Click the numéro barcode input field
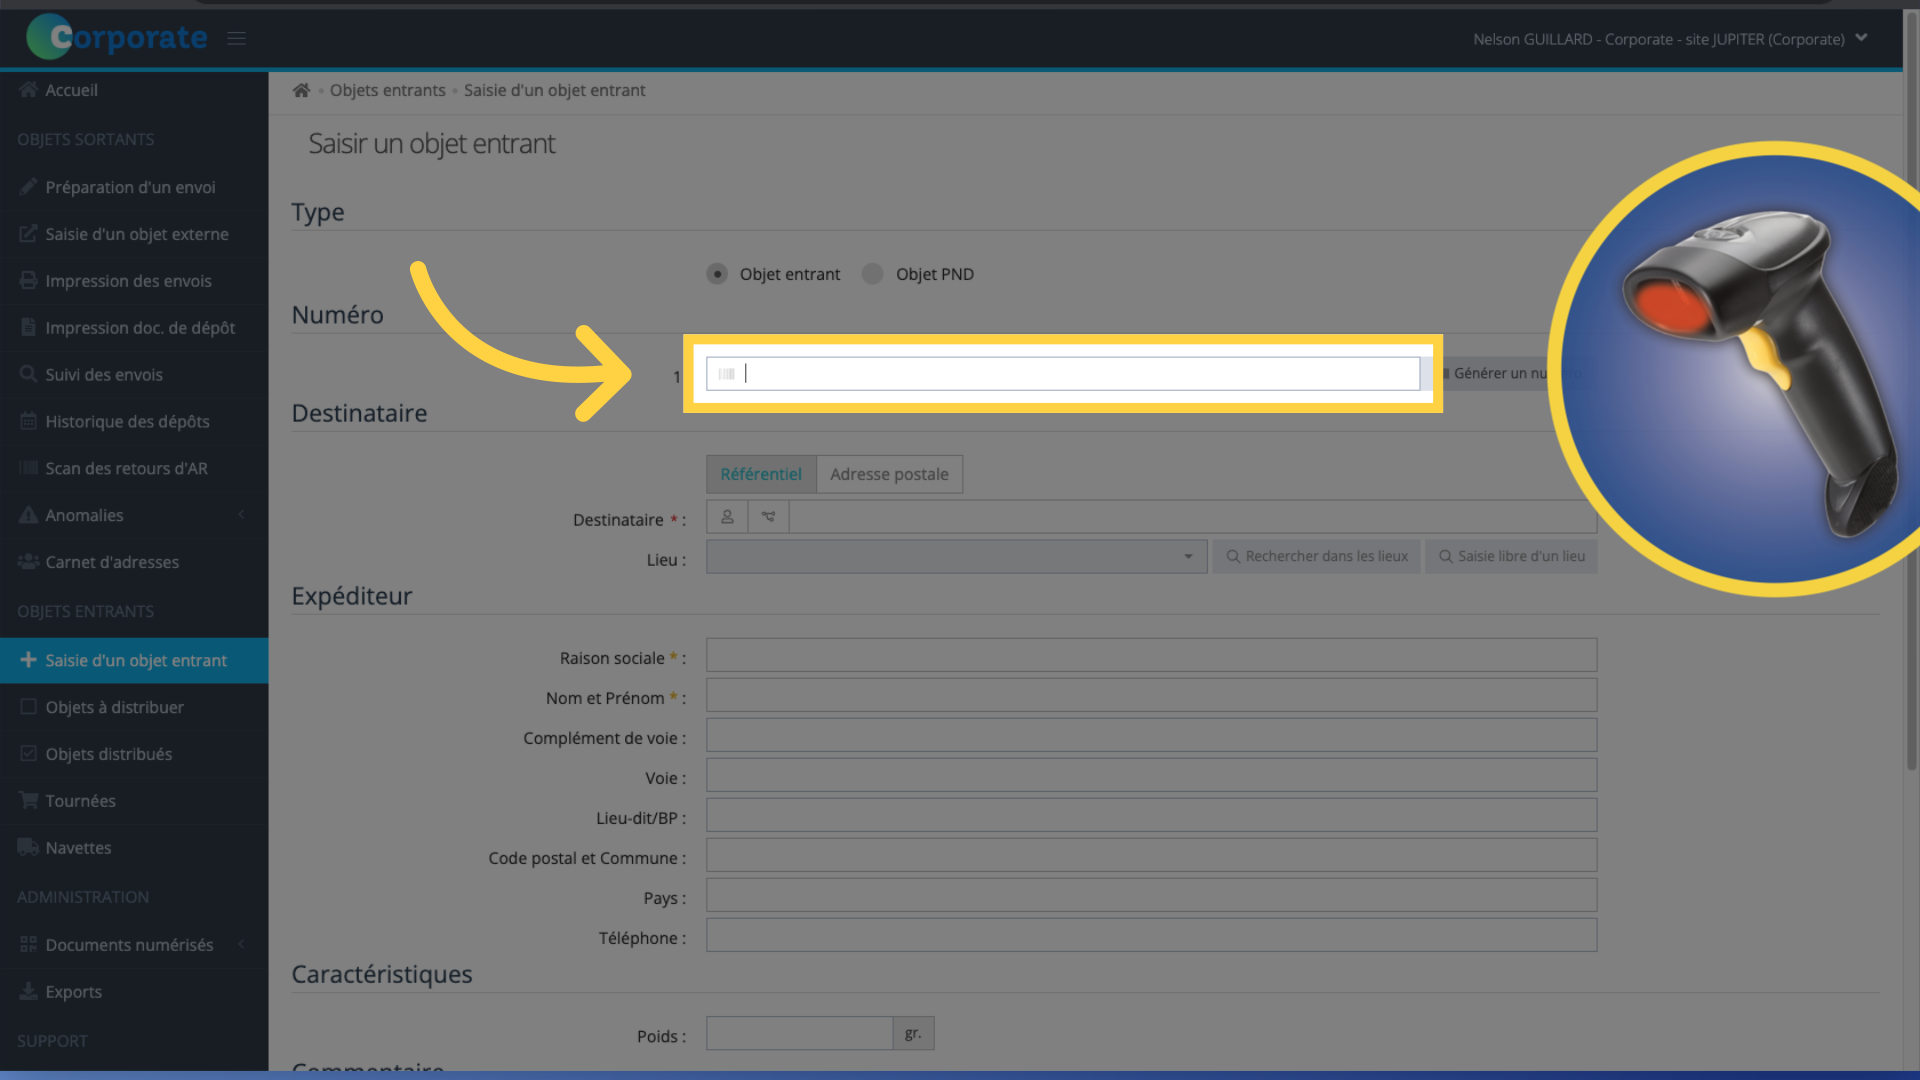The image size is (1920, 1080). tap(1062, 373)
